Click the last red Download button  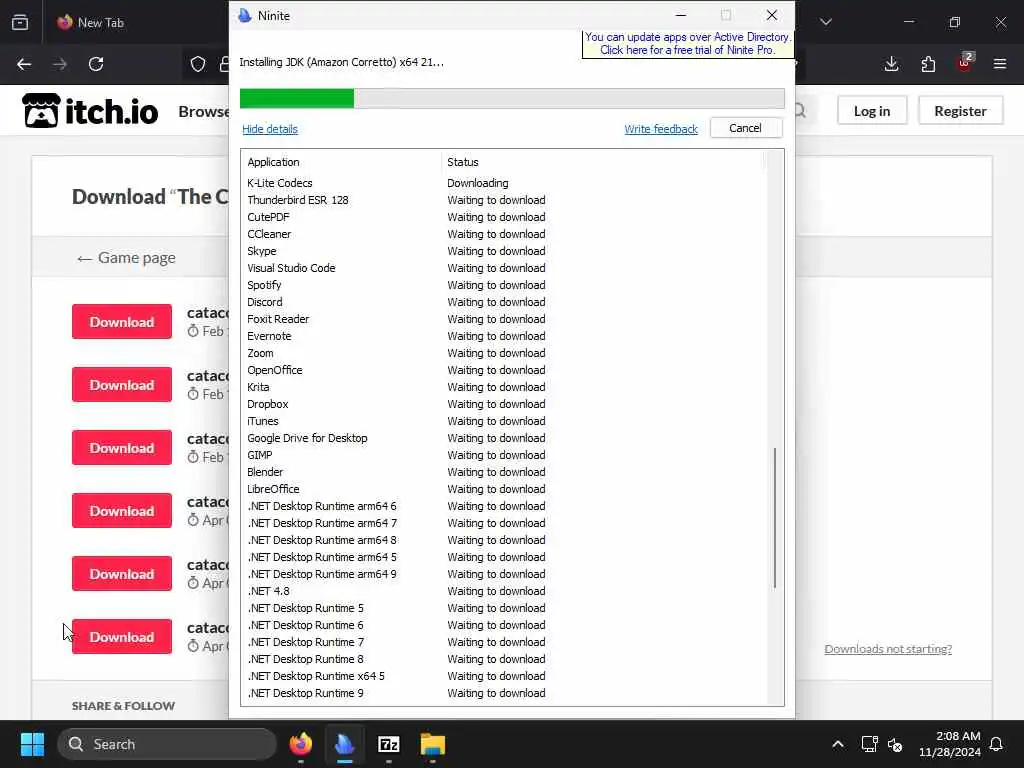pyautogui.click(x=122, y=637)
